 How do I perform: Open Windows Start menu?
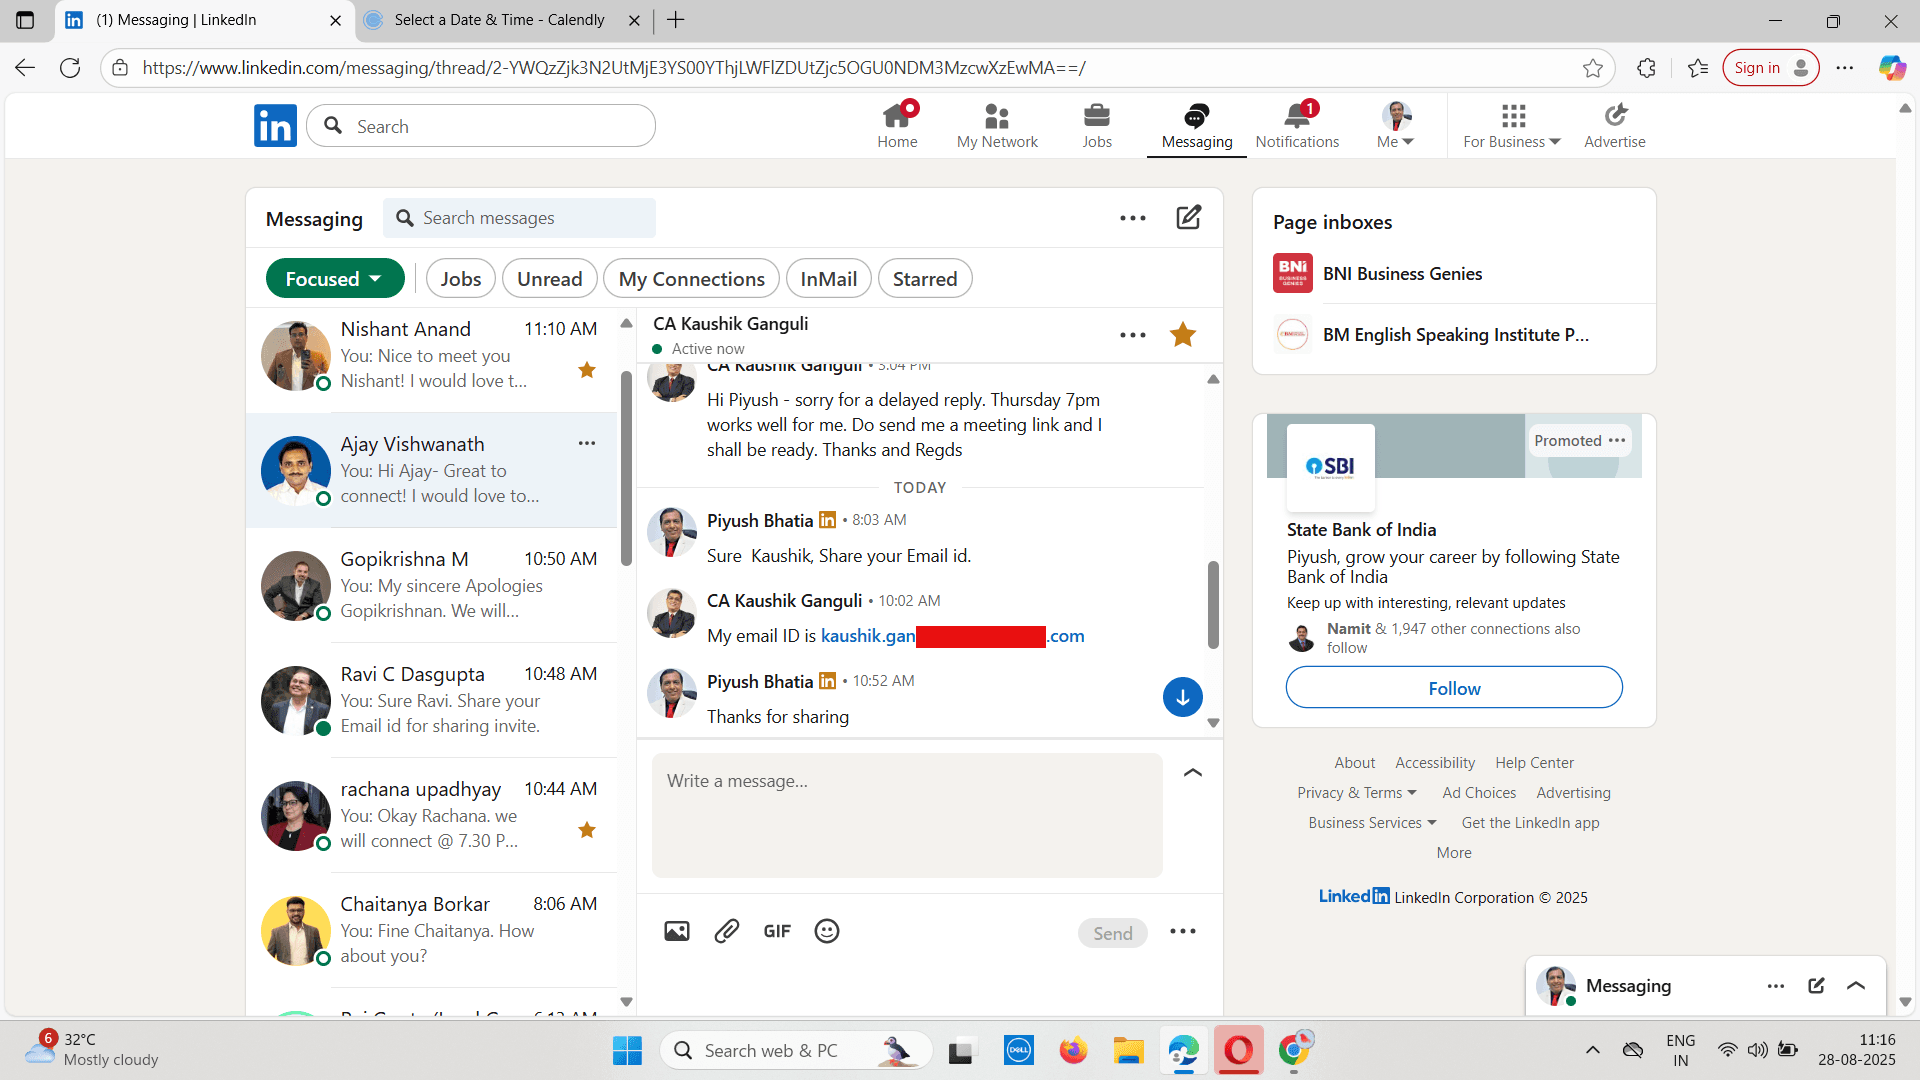[x=627, y=1050]
